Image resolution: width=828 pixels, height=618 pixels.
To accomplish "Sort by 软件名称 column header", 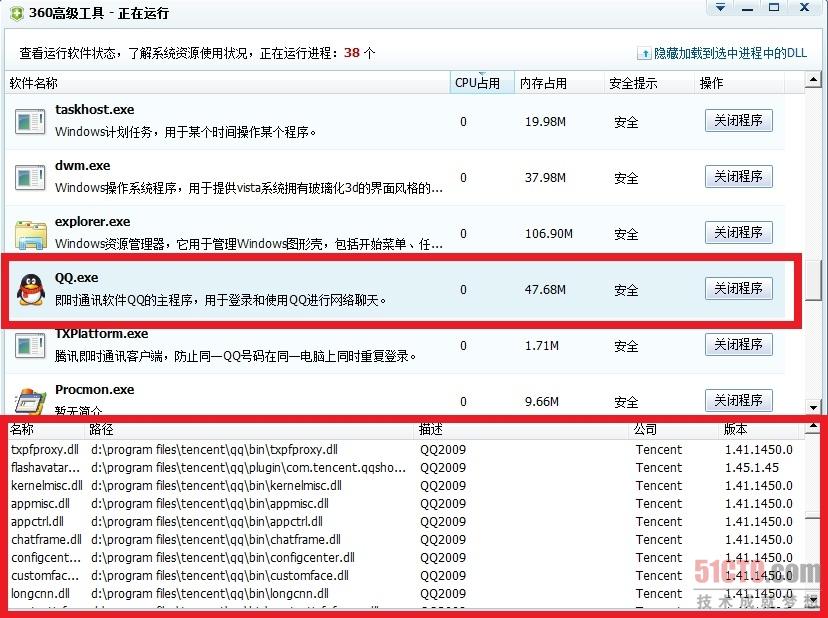I will coord(227,83).
